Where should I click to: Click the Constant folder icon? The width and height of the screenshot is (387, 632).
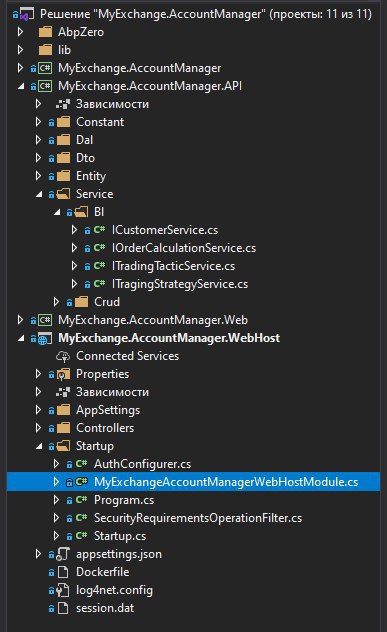[x=63, y=122]
